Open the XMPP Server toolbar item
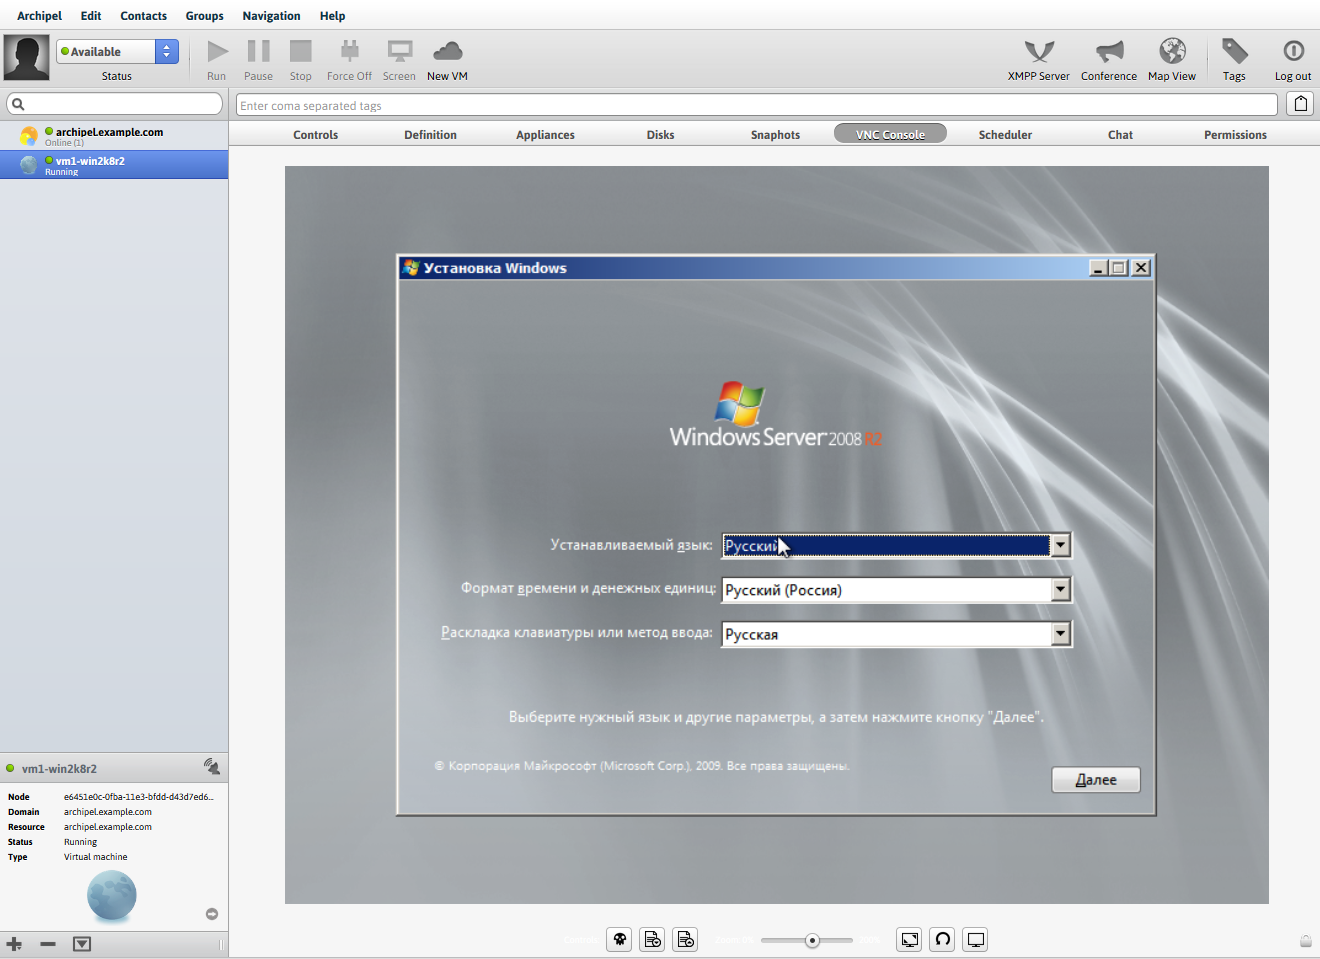 (x=1039, y=51)
